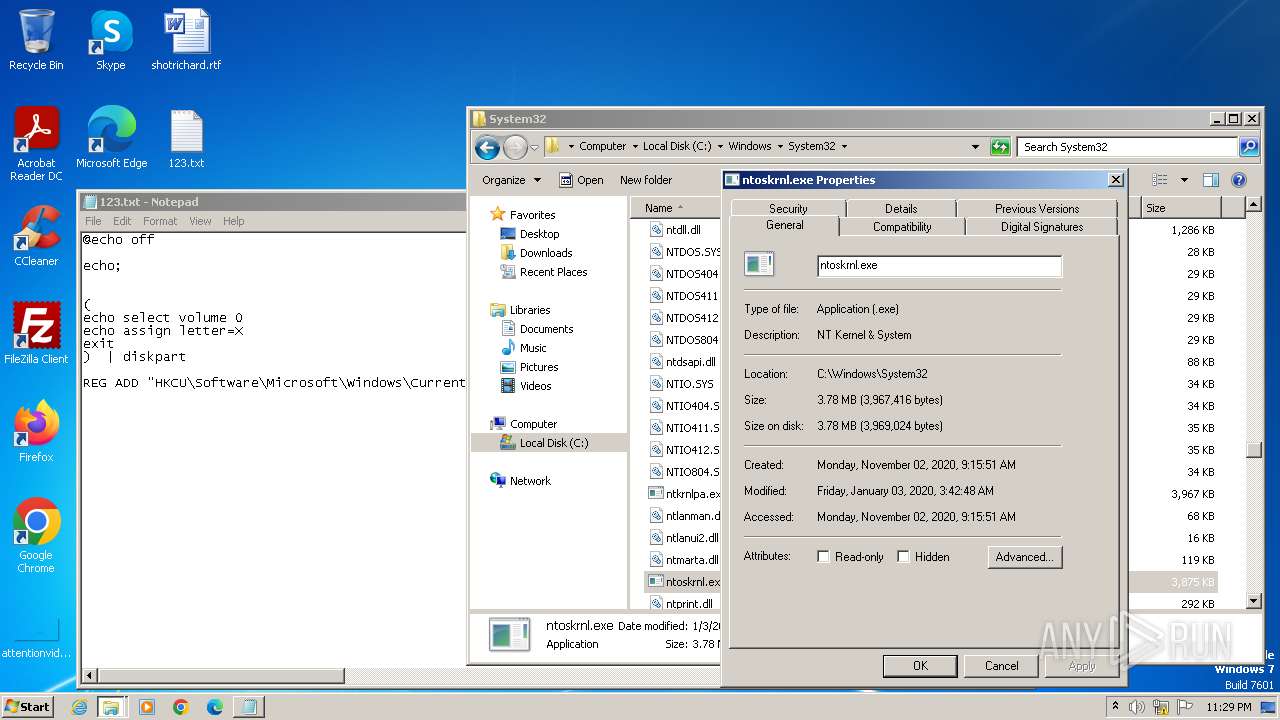Image resolution: width=1280 pixels, height=720 pixels.
Task: Open the recent pages dropdown next to Forward
Action: (534, 148)
